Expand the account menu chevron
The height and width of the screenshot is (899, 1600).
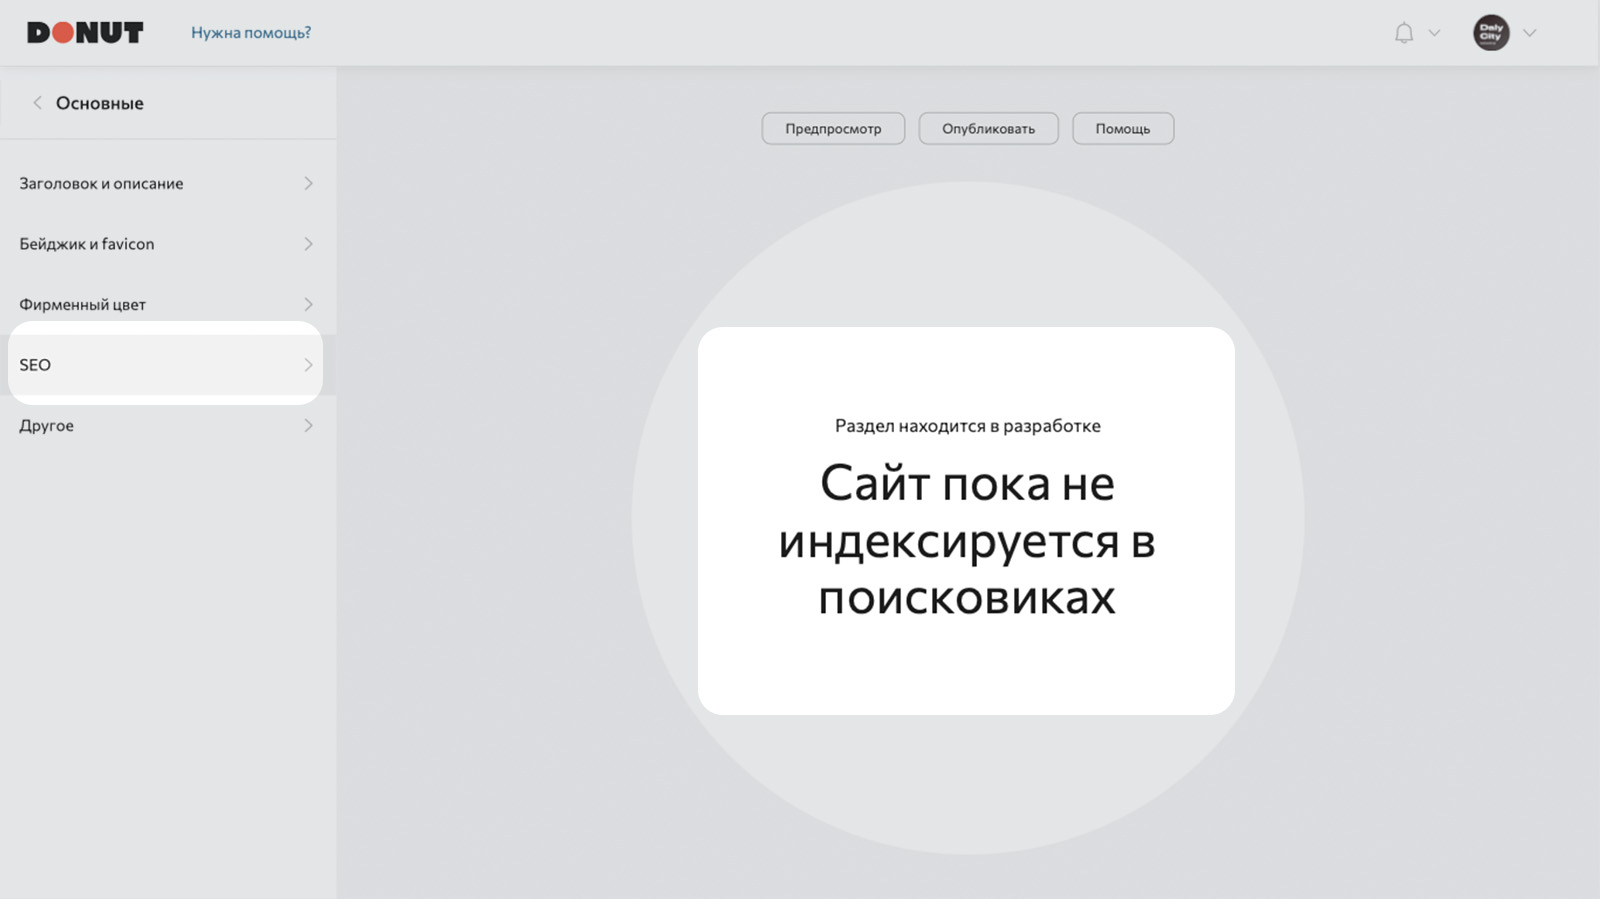pyautogui.click(x=1529, y=33)
